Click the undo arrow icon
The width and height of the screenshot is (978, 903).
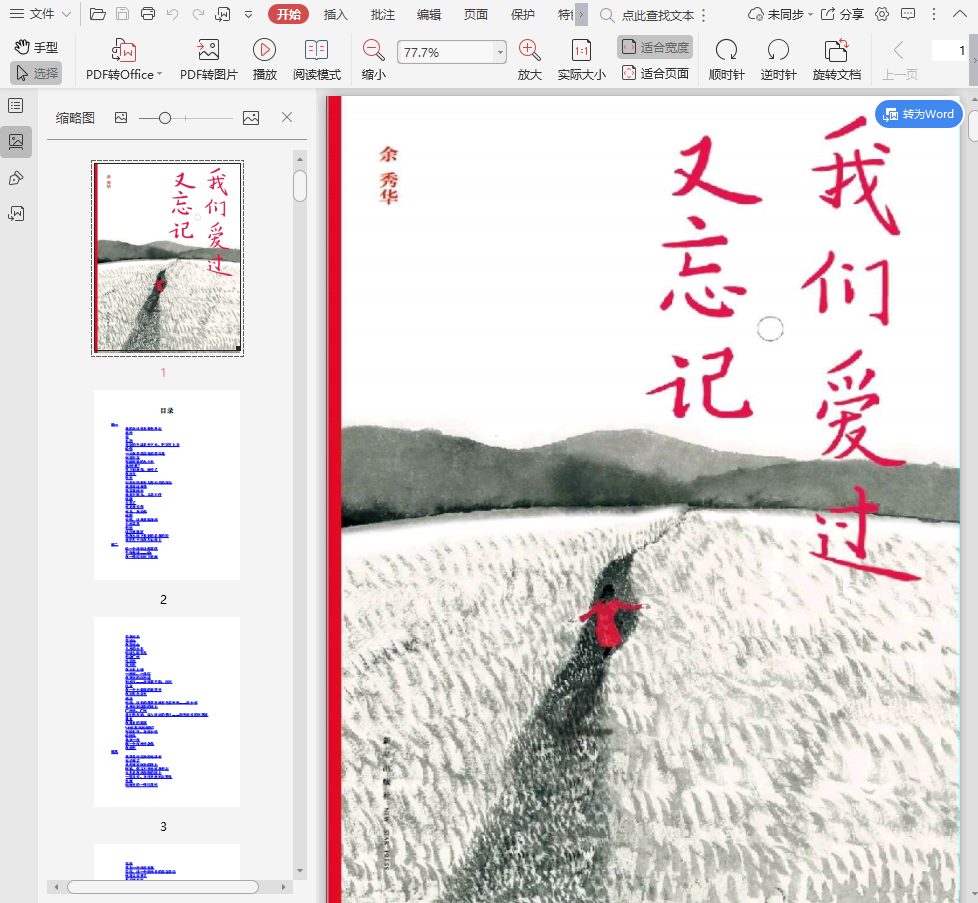point(173,14)
